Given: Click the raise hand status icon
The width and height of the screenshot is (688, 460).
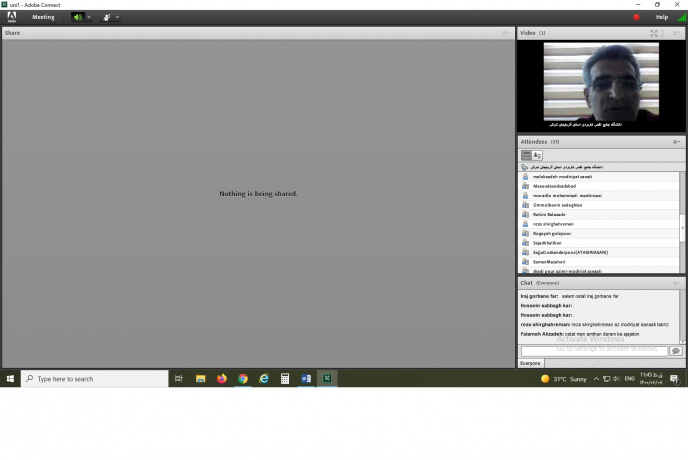Looking at the screenshot, I should [x=106, y=17].
